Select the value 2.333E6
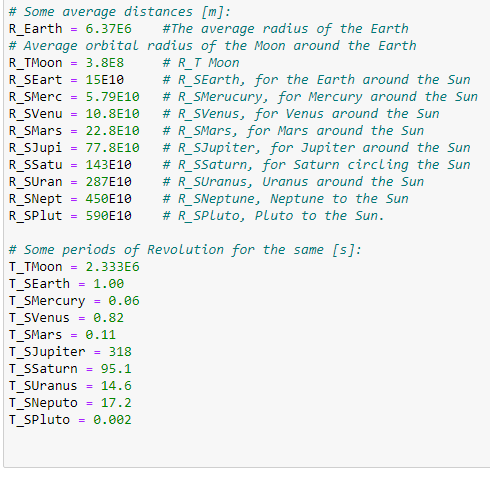490x478 pixels. (112, 267)
